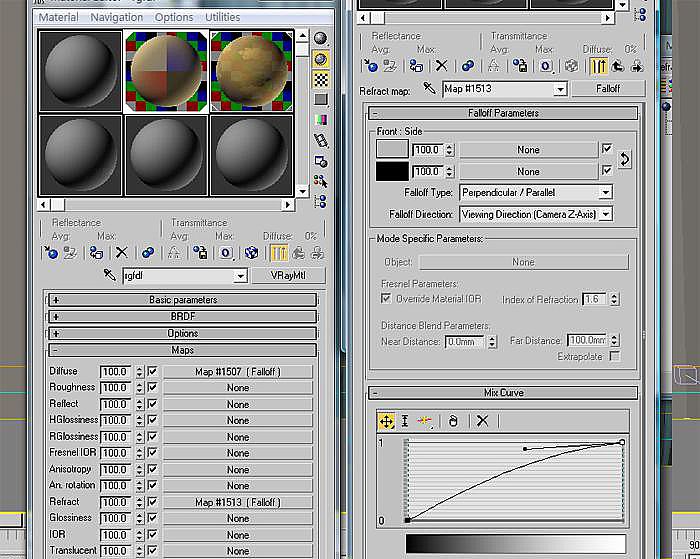700x559 pixels.
Task: Click Delete Point X icon in Mix Curve
Action: coord(482,421)
